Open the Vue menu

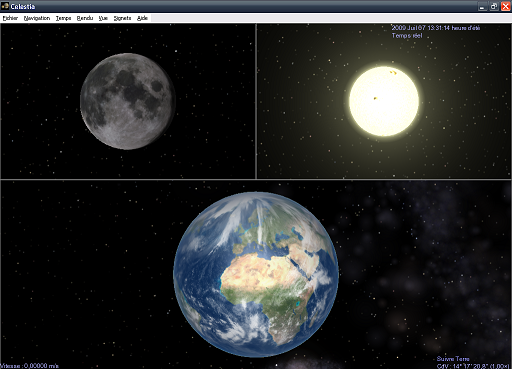[x=103, y=18]
